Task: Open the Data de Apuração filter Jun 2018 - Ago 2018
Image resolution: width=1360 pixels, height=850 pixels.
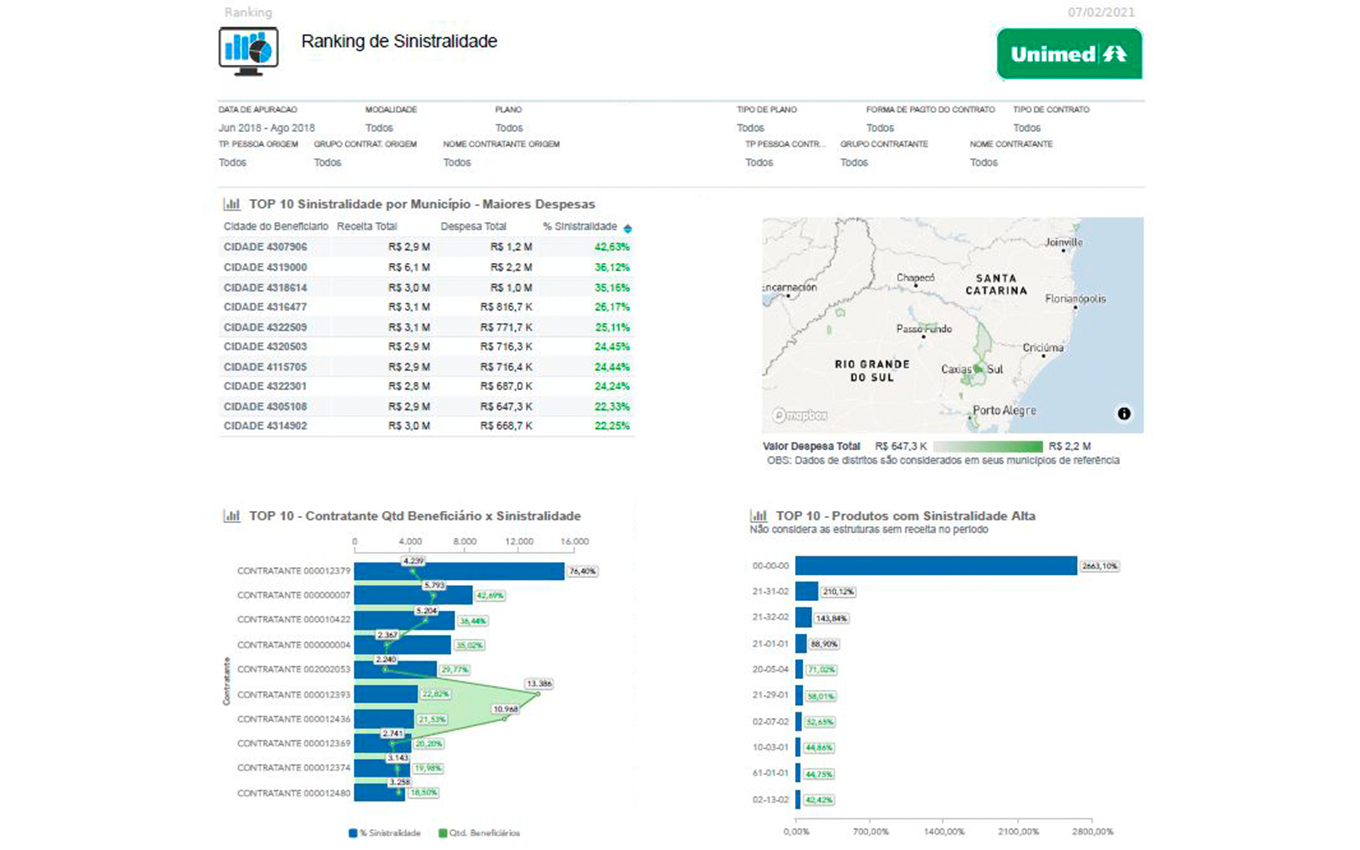Action: click(266, 128)
